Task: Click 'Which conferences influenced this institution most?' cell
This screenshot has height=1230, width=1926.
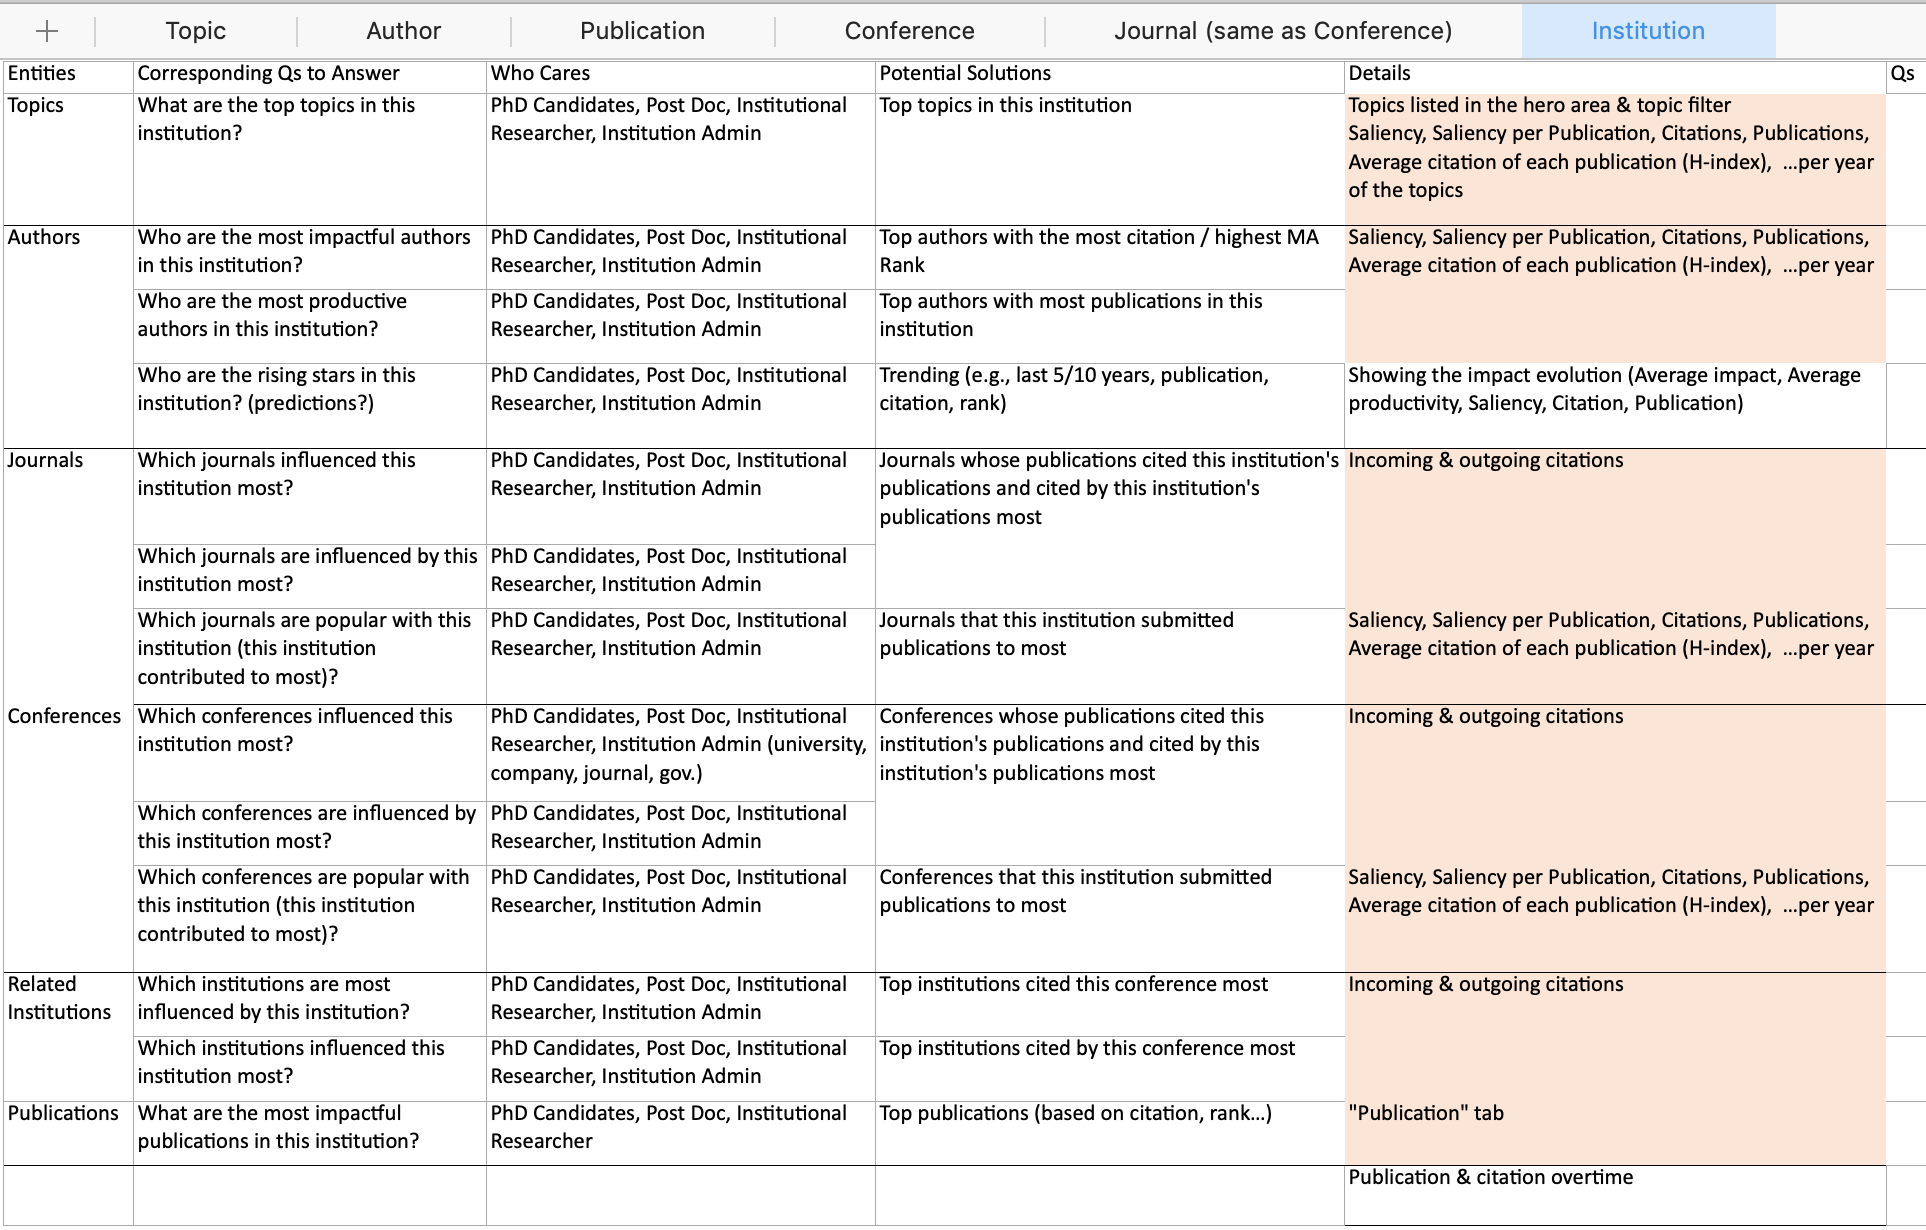Action: pos(310,753)
